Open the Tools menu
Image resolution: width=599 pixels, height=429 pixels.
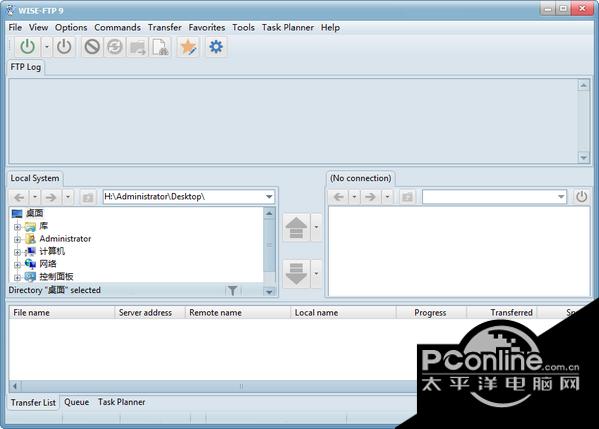pos(243,28)
